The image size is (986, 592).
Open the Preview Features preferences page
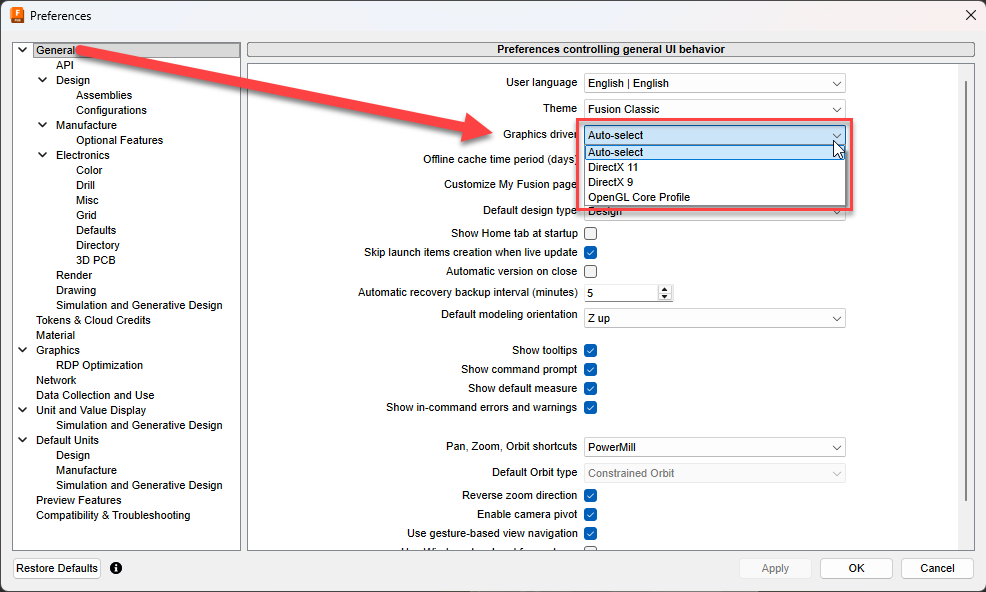pos(78,500)
